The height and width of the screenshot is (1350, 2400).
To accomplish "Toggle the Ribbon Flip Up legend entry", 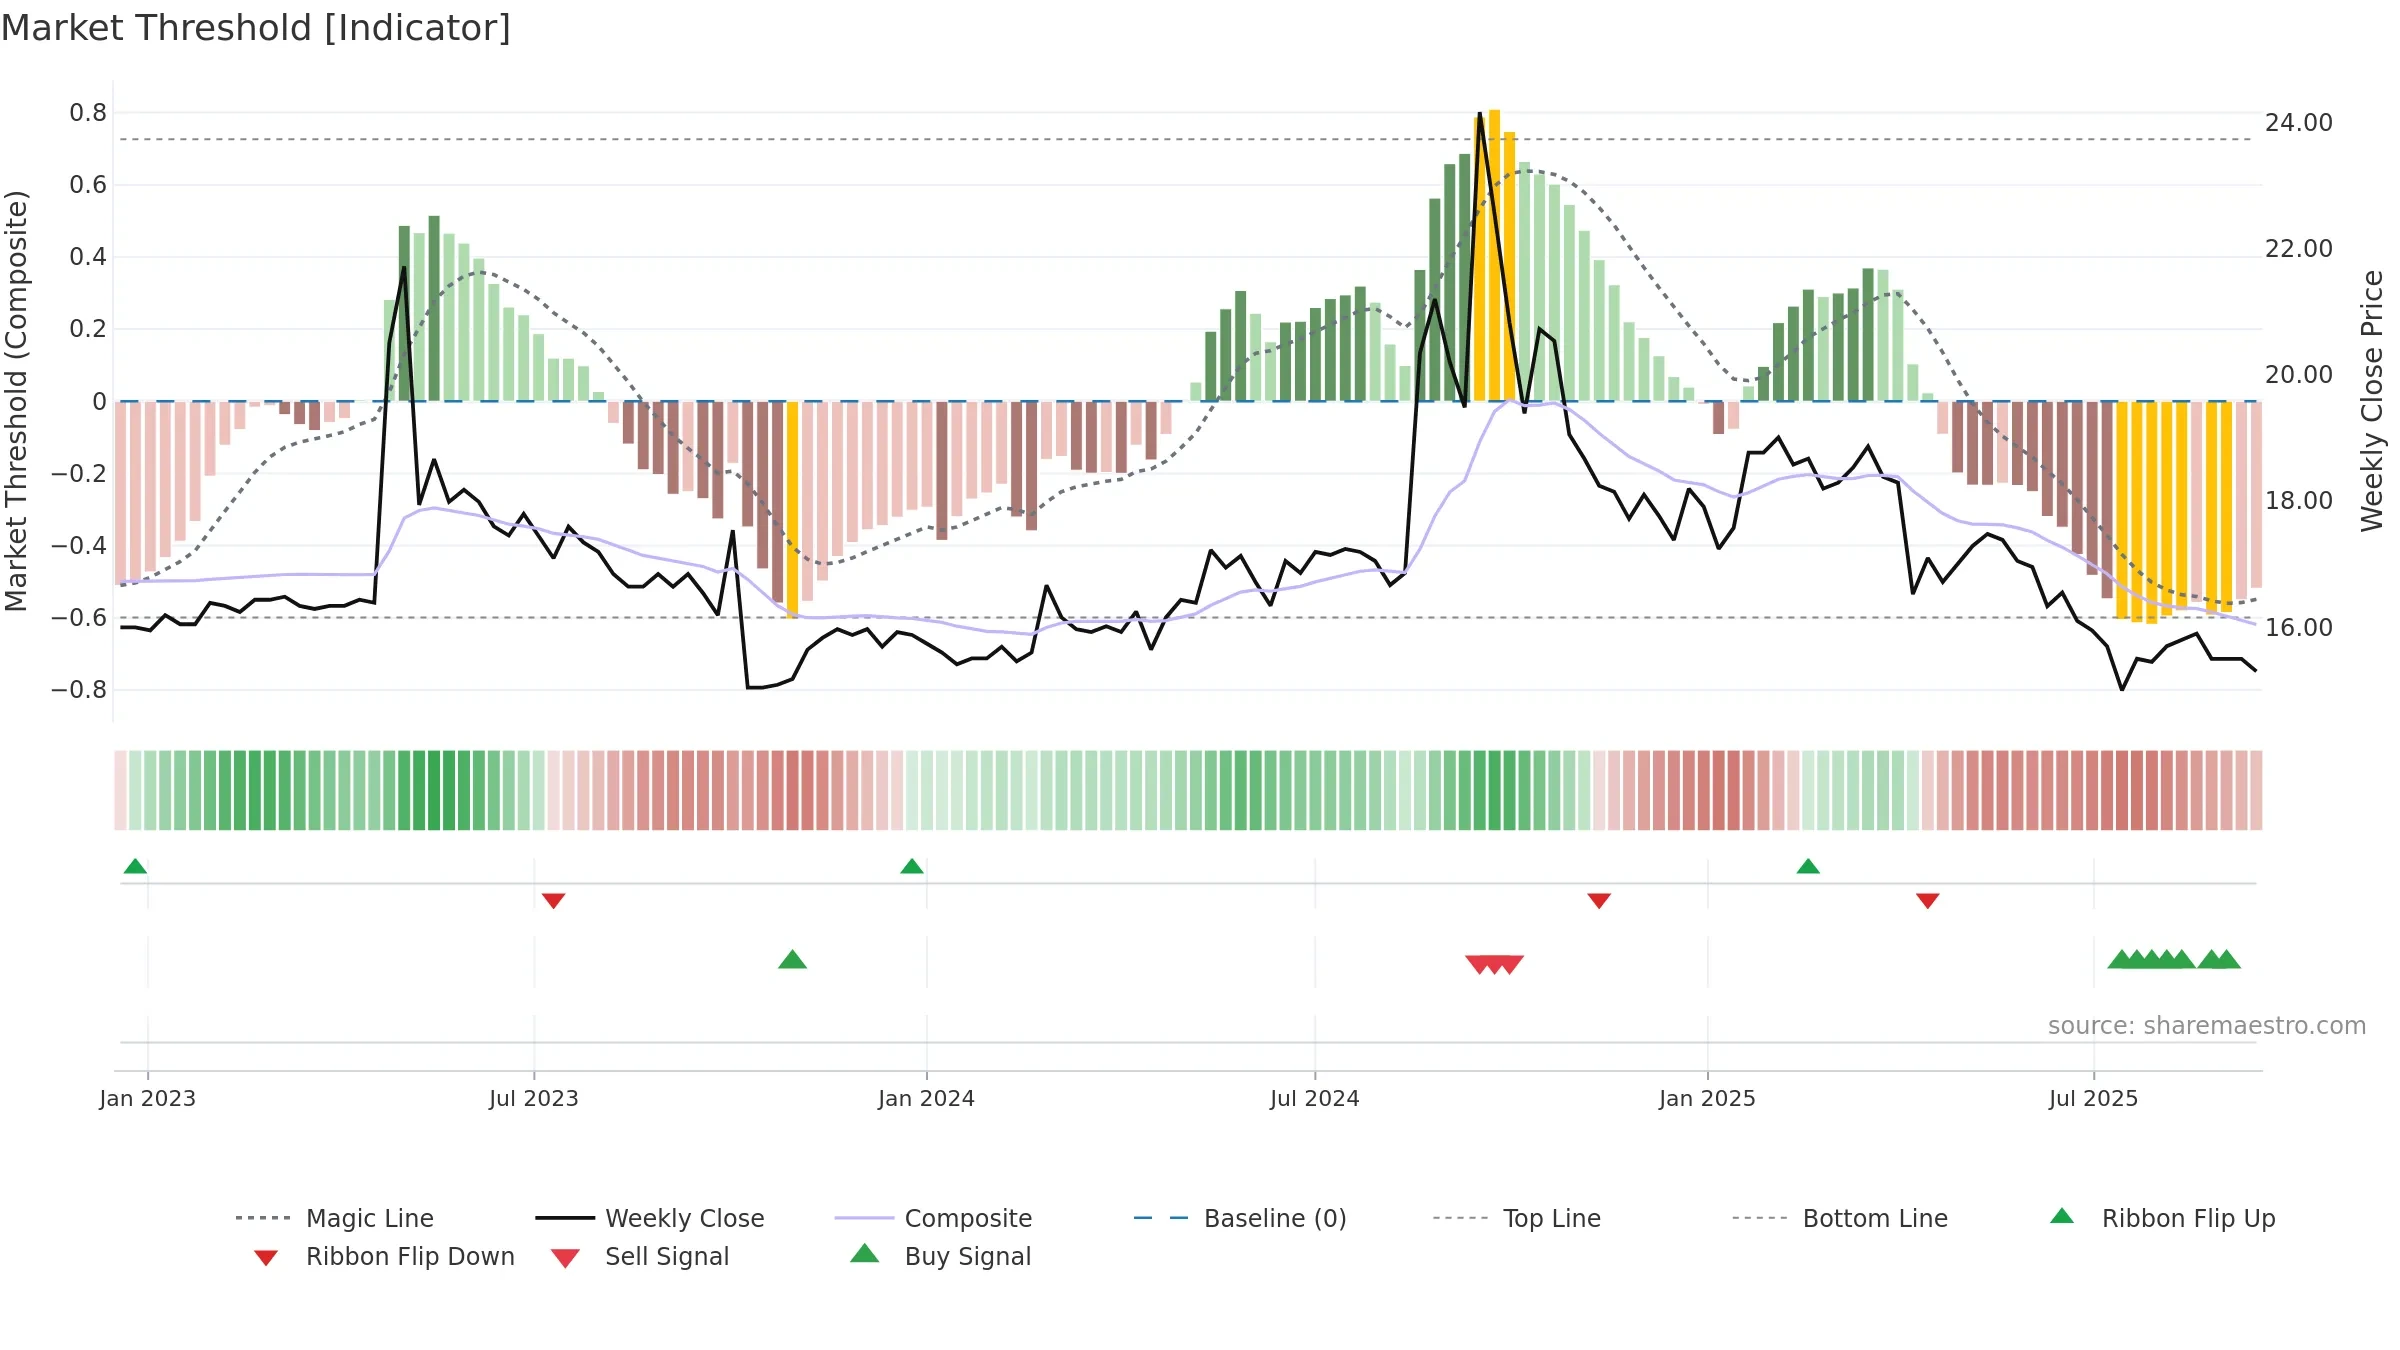I will click(2162, 1218).
